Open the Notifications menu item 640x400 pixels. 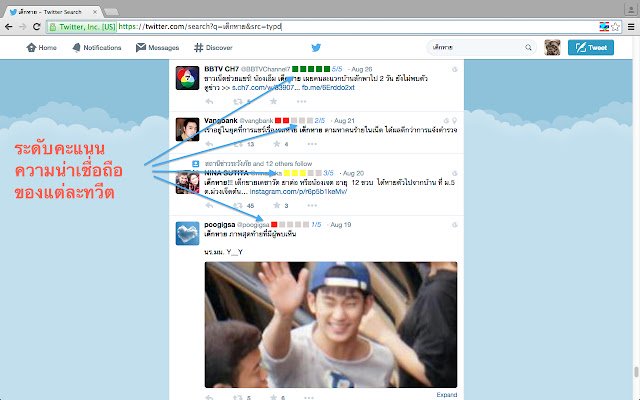[97, 48]
